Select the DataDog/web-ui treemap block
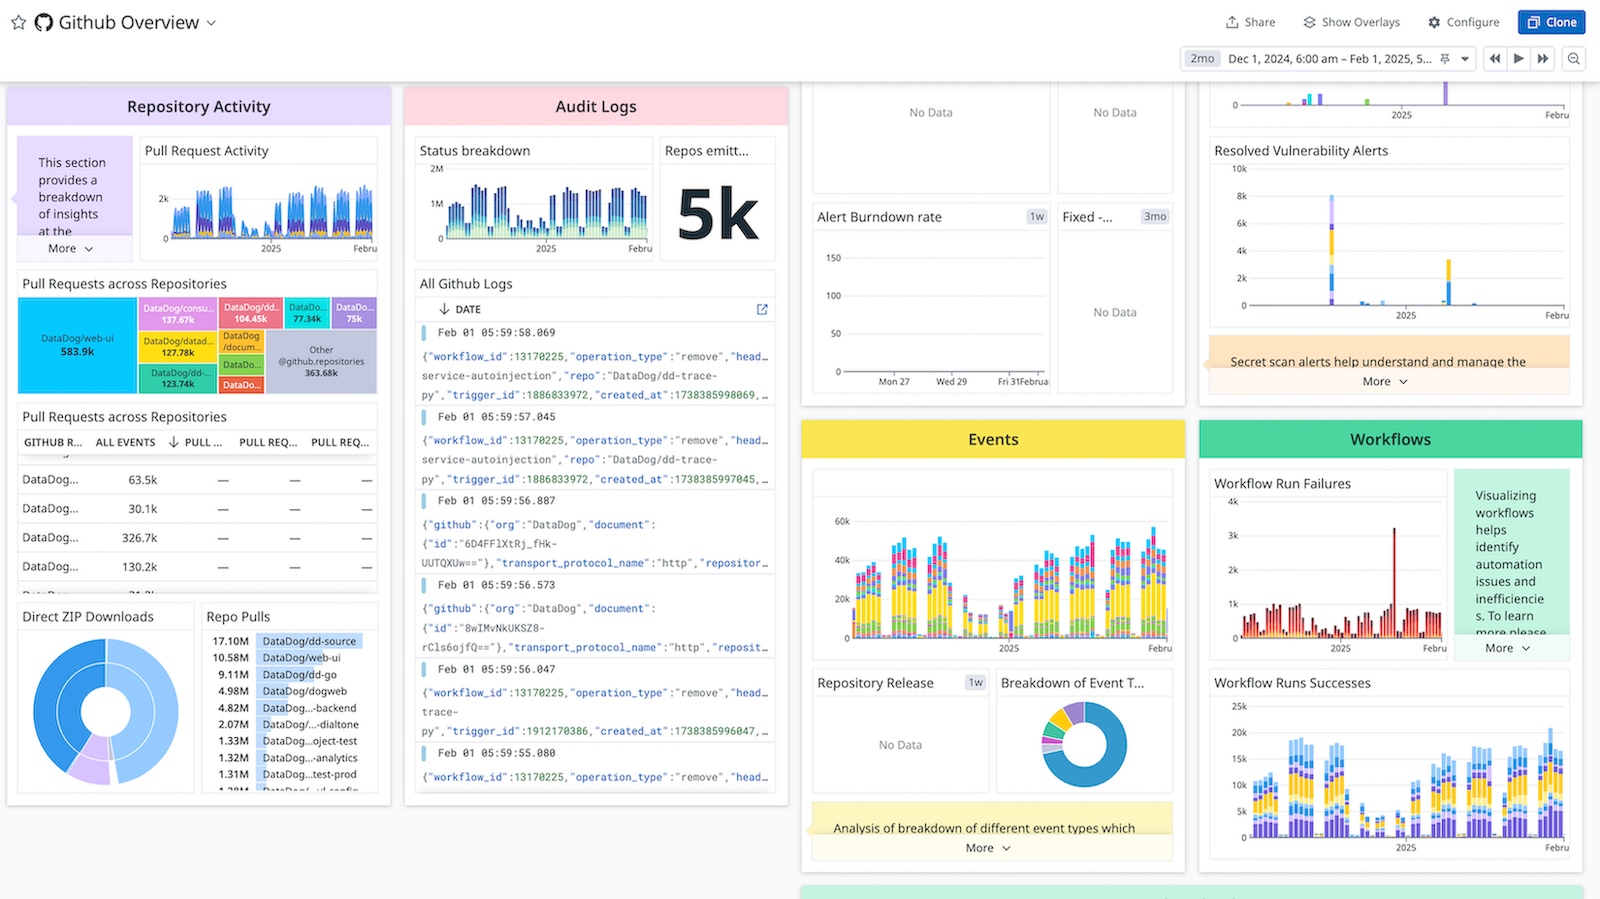Screen dimensions: 1600x899 tap(77, 345)
